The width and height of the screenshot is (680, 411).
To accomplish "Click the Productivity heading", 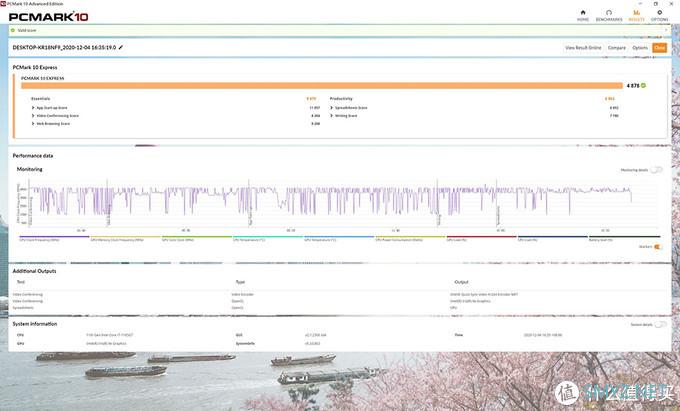I will coord(341,99).
